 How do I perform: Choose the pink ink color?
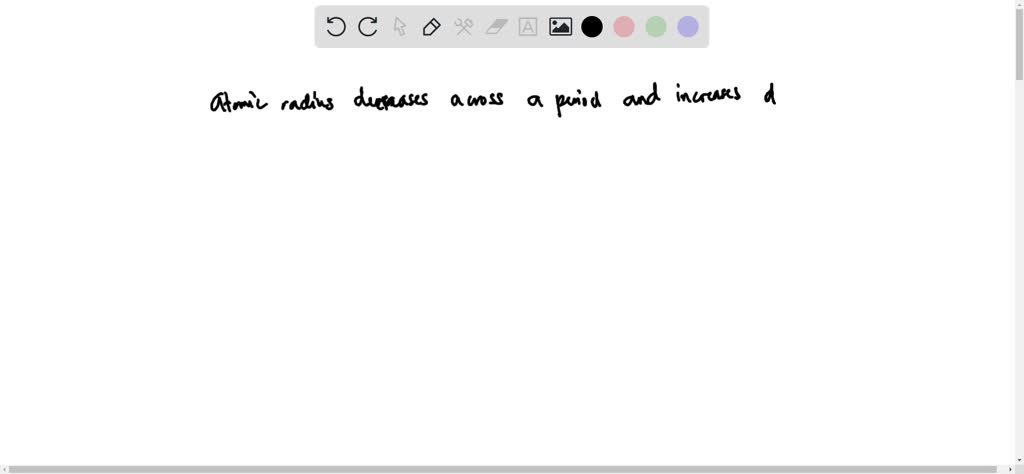coord(624,27)
